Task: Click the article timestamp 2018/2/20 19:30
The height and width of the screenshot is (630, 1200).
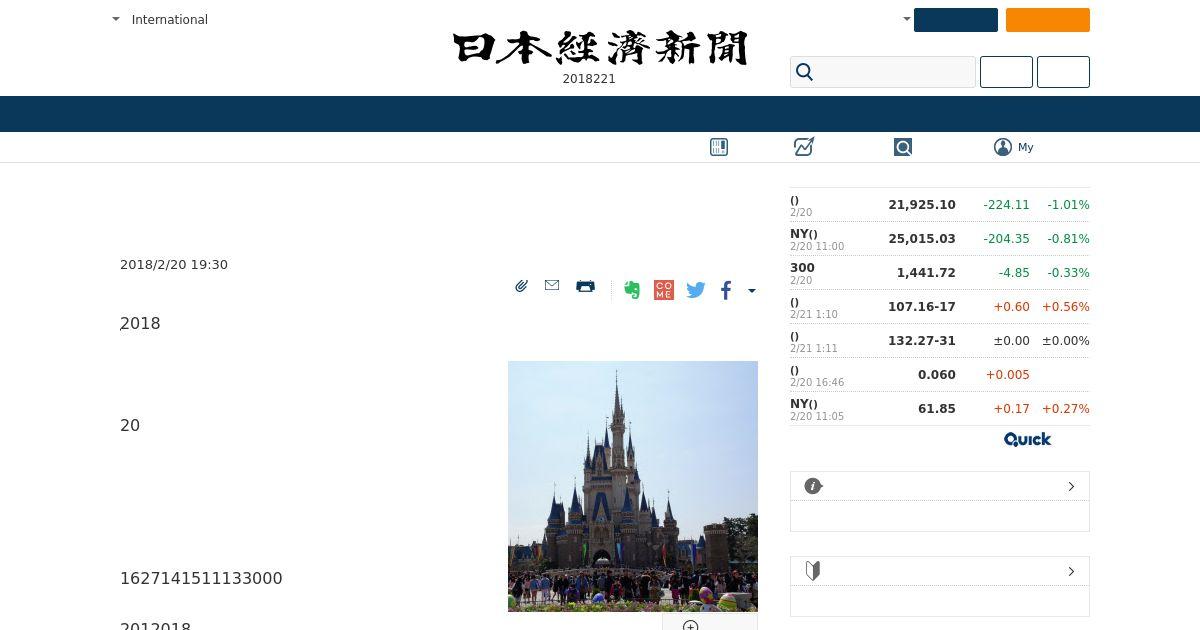Action: click(x=174, y=264)
